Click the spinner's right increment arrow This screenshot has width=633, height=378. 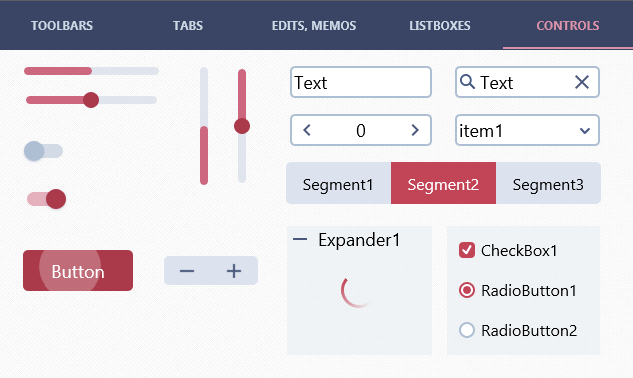(415, 130)
